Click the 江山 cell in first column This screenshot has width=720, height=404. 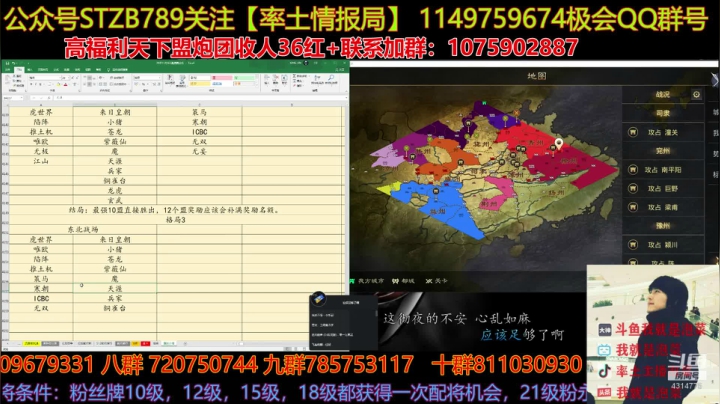coord(41,161)
